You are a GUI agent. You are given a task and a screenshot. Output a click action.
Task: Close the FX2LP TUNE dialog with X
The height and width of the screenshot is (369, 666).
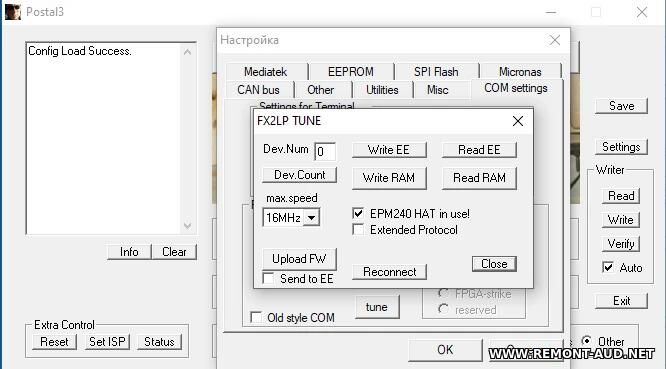[x=517, y=121]
